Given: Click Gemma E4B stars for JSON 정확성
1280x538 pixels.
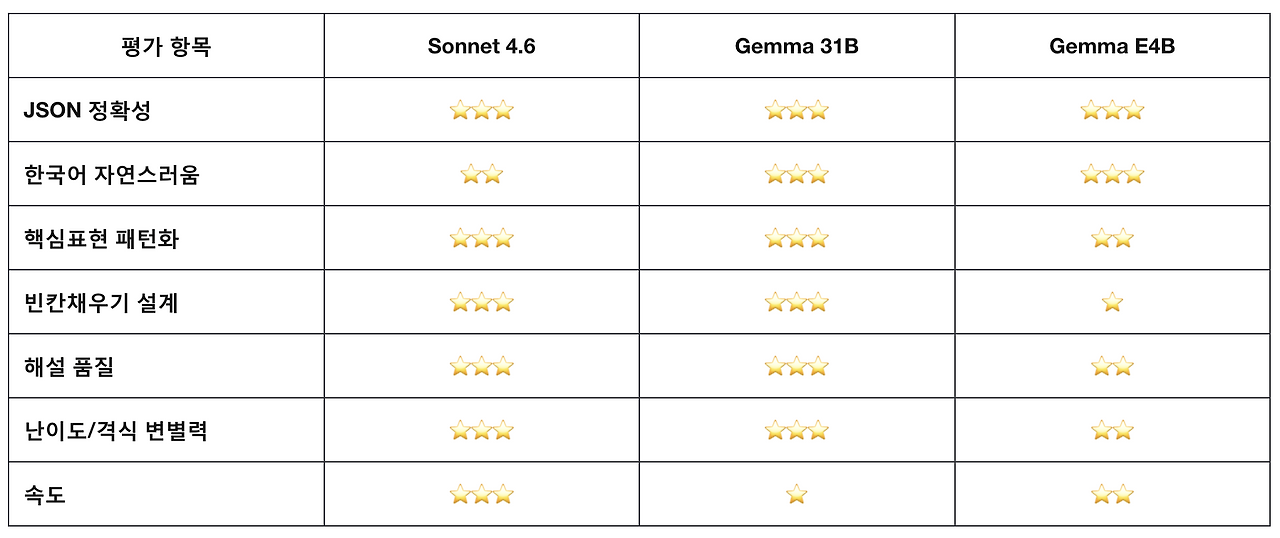Looking at the screenshot, I should tap(1112, 110).
